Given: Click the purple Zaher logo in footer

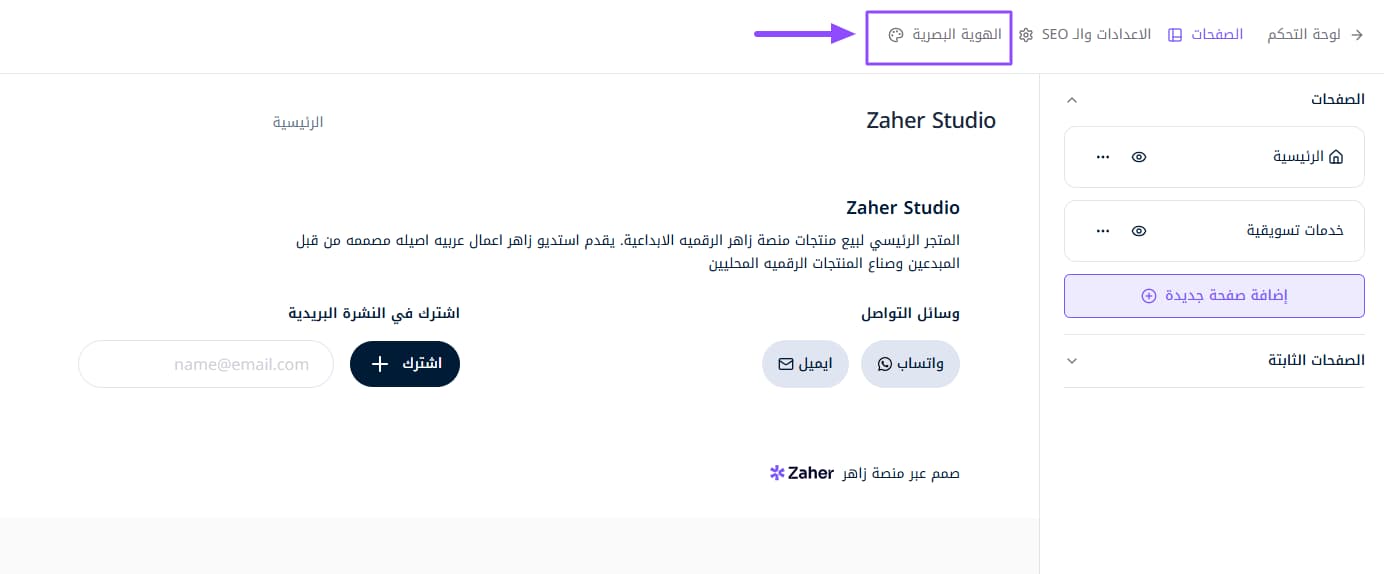Looking at the screenshot, I should point(778,473).
